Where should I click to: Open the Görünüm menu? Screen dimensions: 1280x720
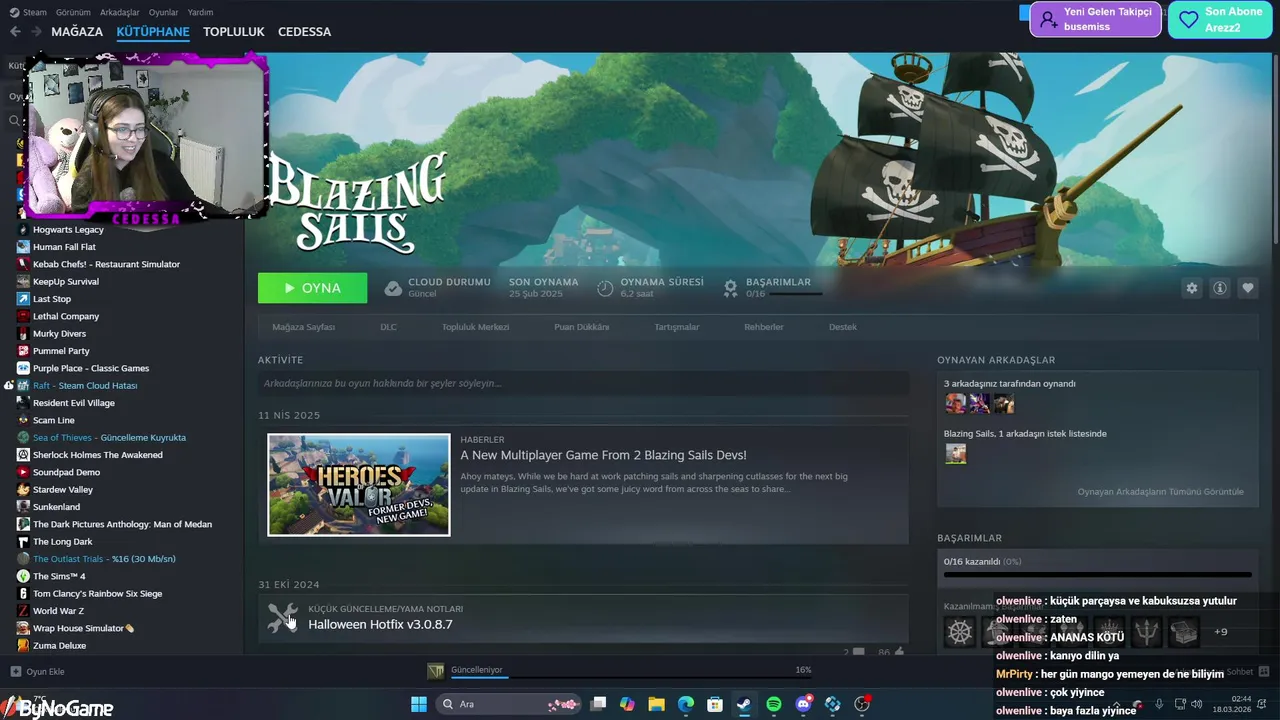point(73,12)
